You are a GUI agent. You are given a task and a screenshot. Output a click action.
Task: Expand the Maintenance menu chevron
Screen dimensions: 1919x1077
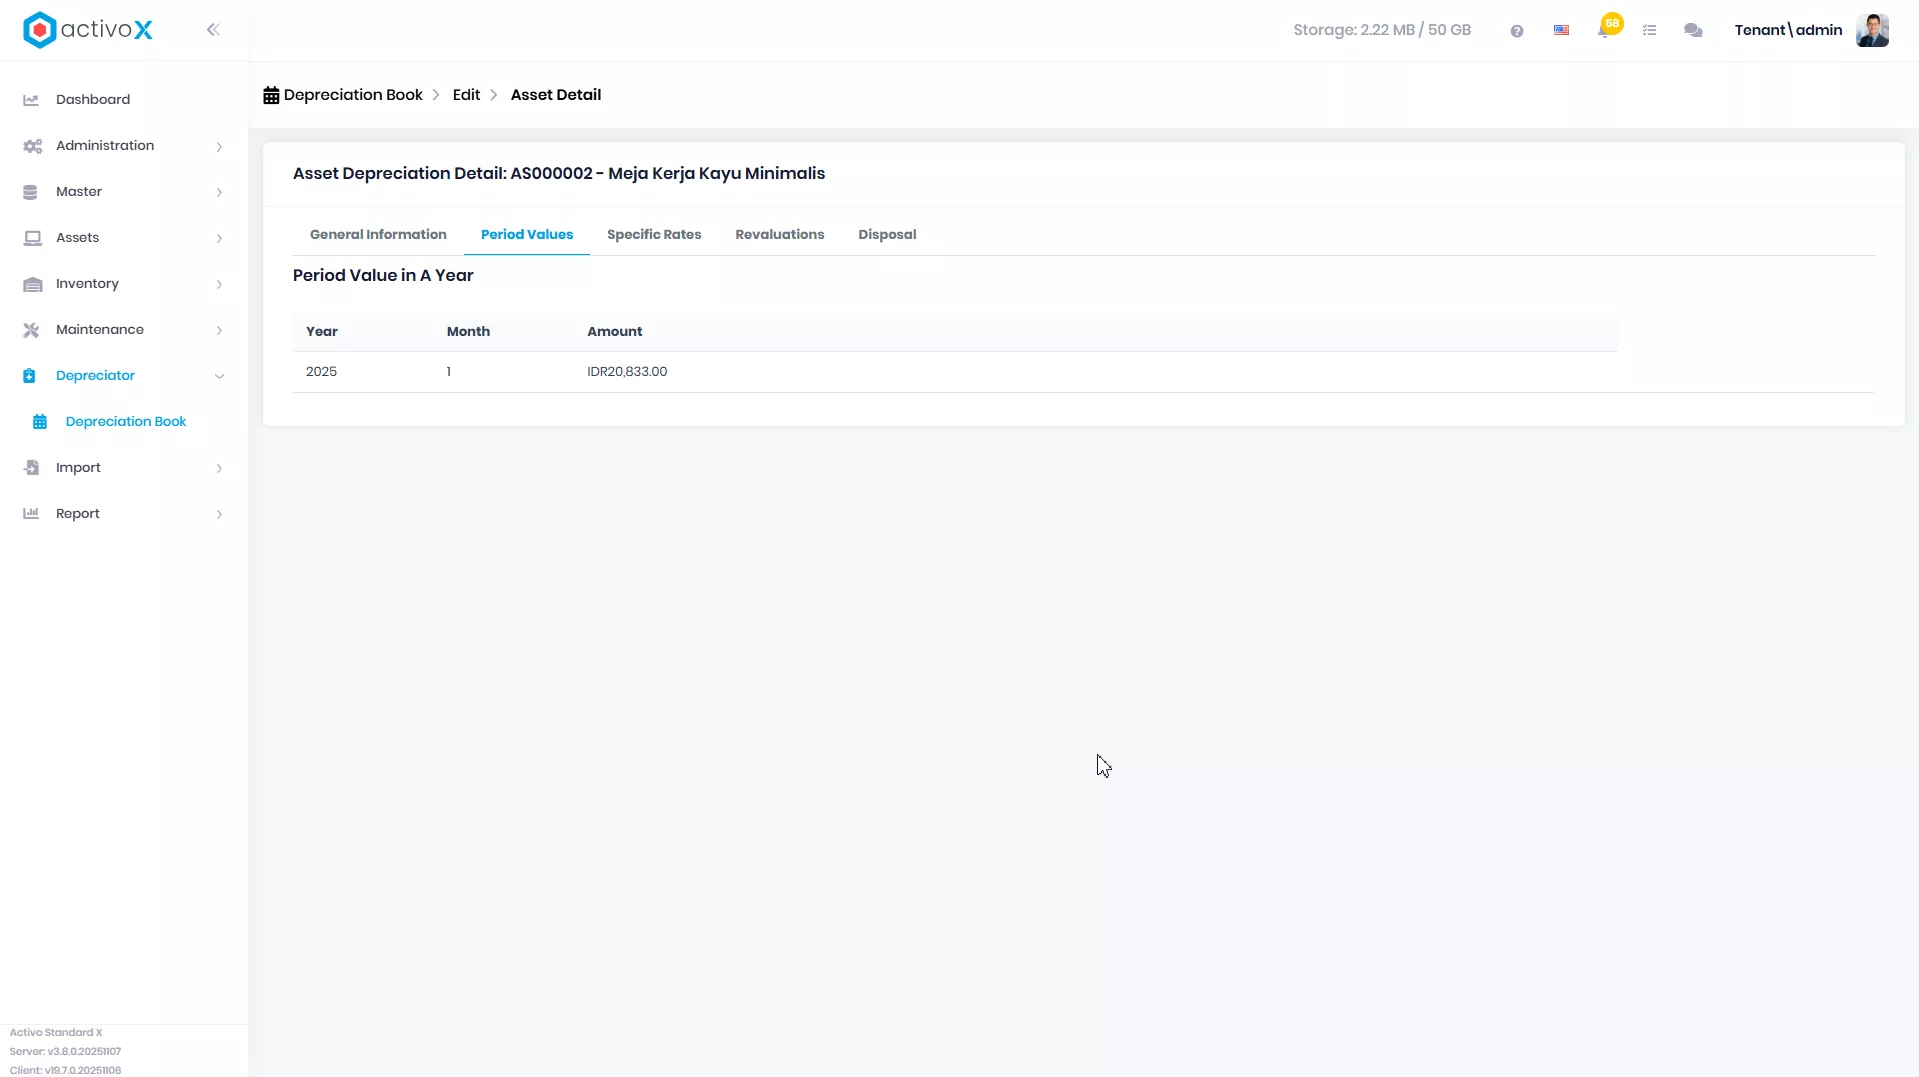219,331
